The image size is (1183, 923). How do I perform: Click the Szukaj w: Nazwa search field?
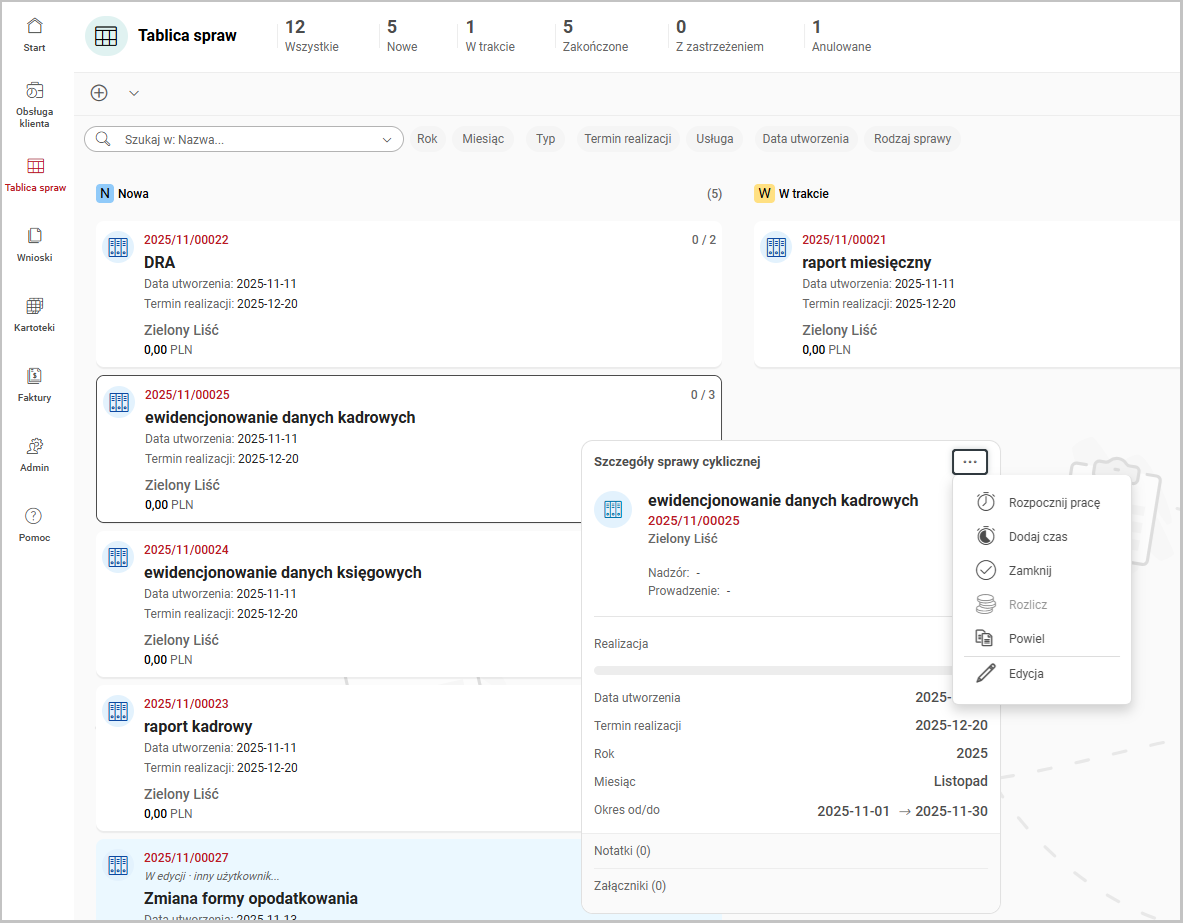click(245, 140)
